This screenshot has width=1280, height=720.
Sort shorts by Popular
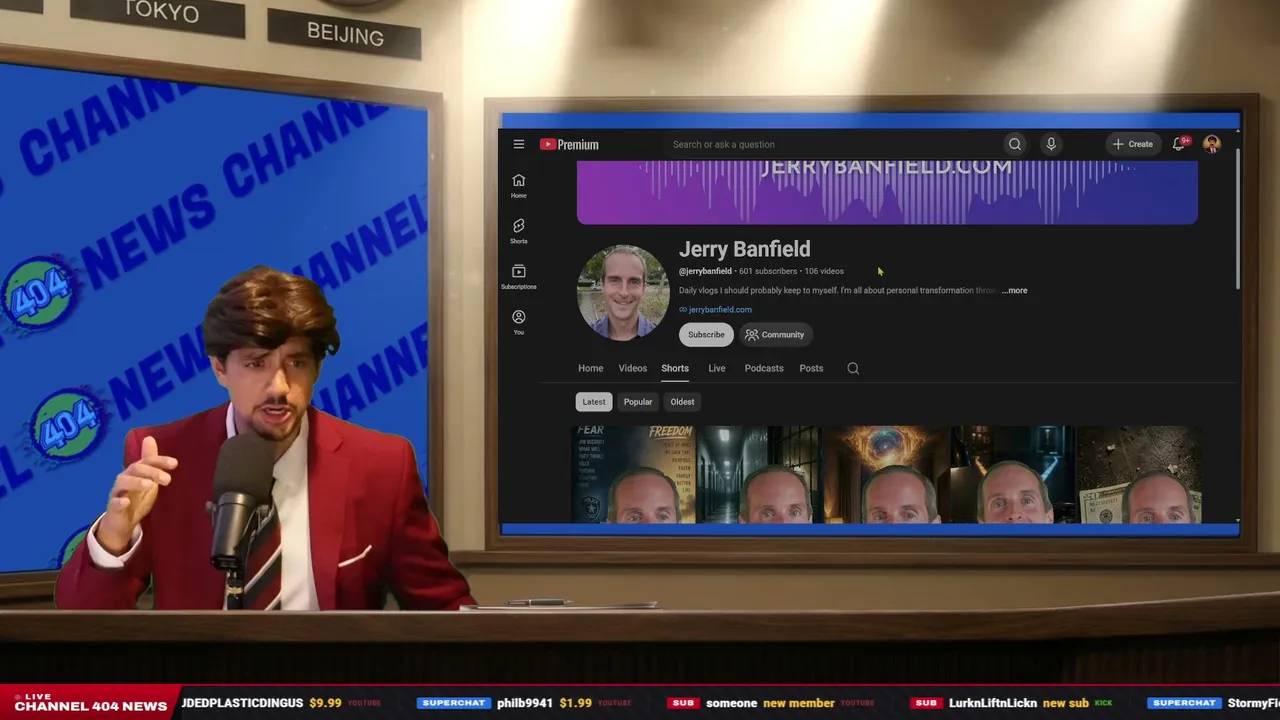tap(638, 402)
